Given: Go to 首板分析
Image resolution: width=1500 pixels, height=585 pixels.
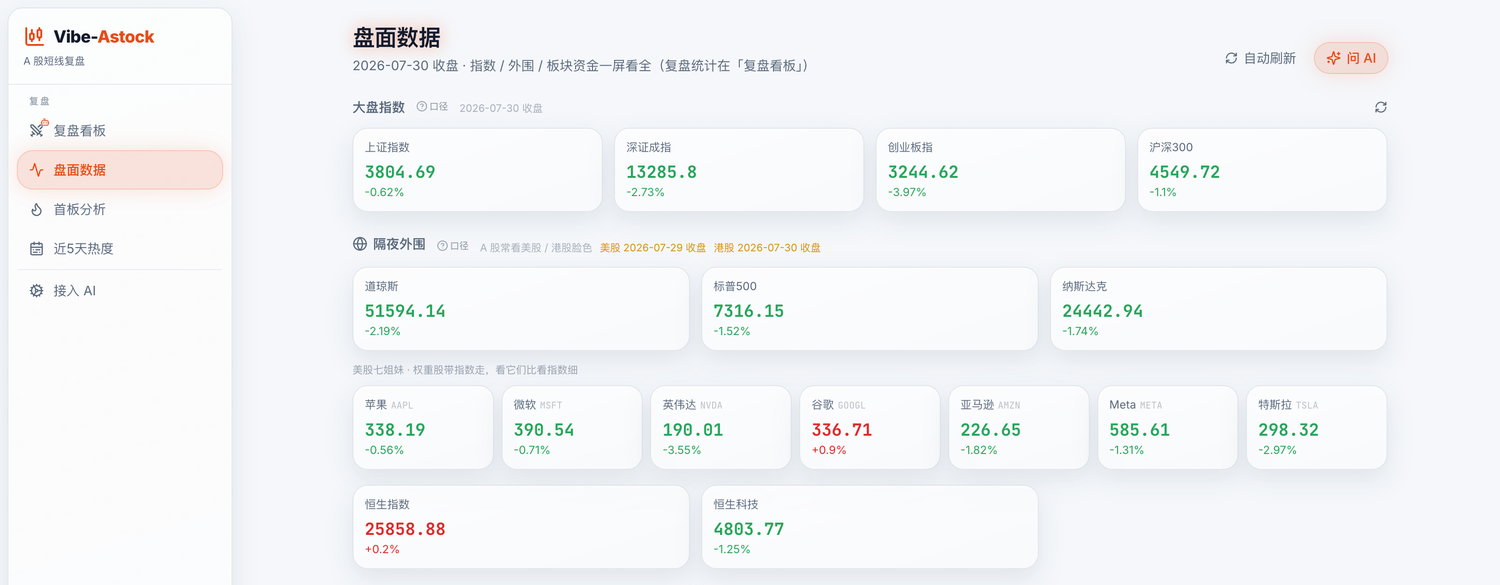Looking at the screenshot, I should click(120, 209).
